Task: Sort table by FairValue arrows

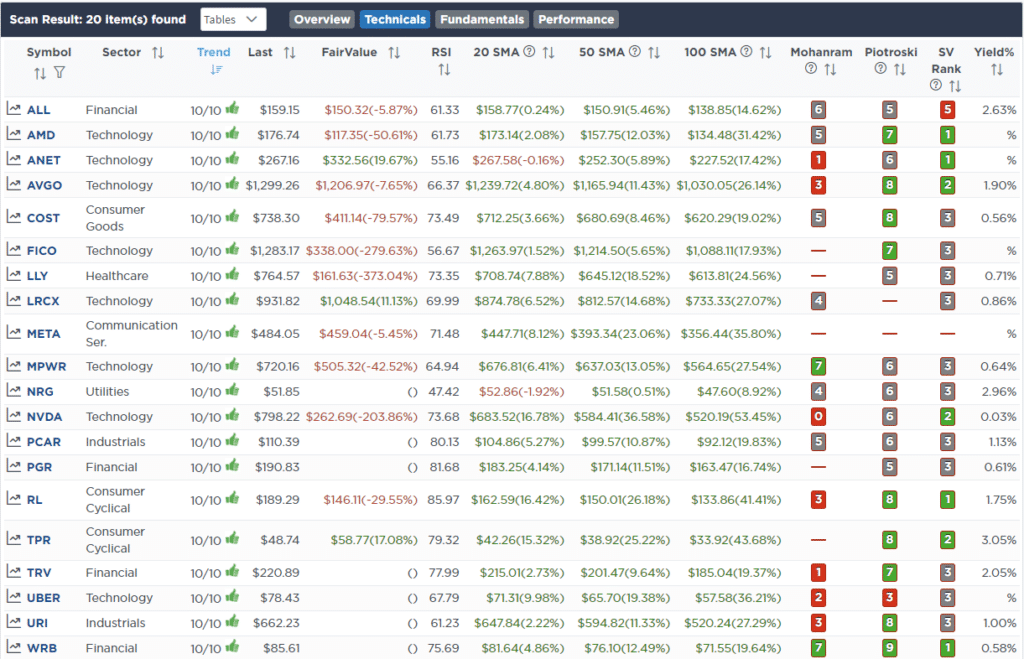Action: tap(394, 52)
